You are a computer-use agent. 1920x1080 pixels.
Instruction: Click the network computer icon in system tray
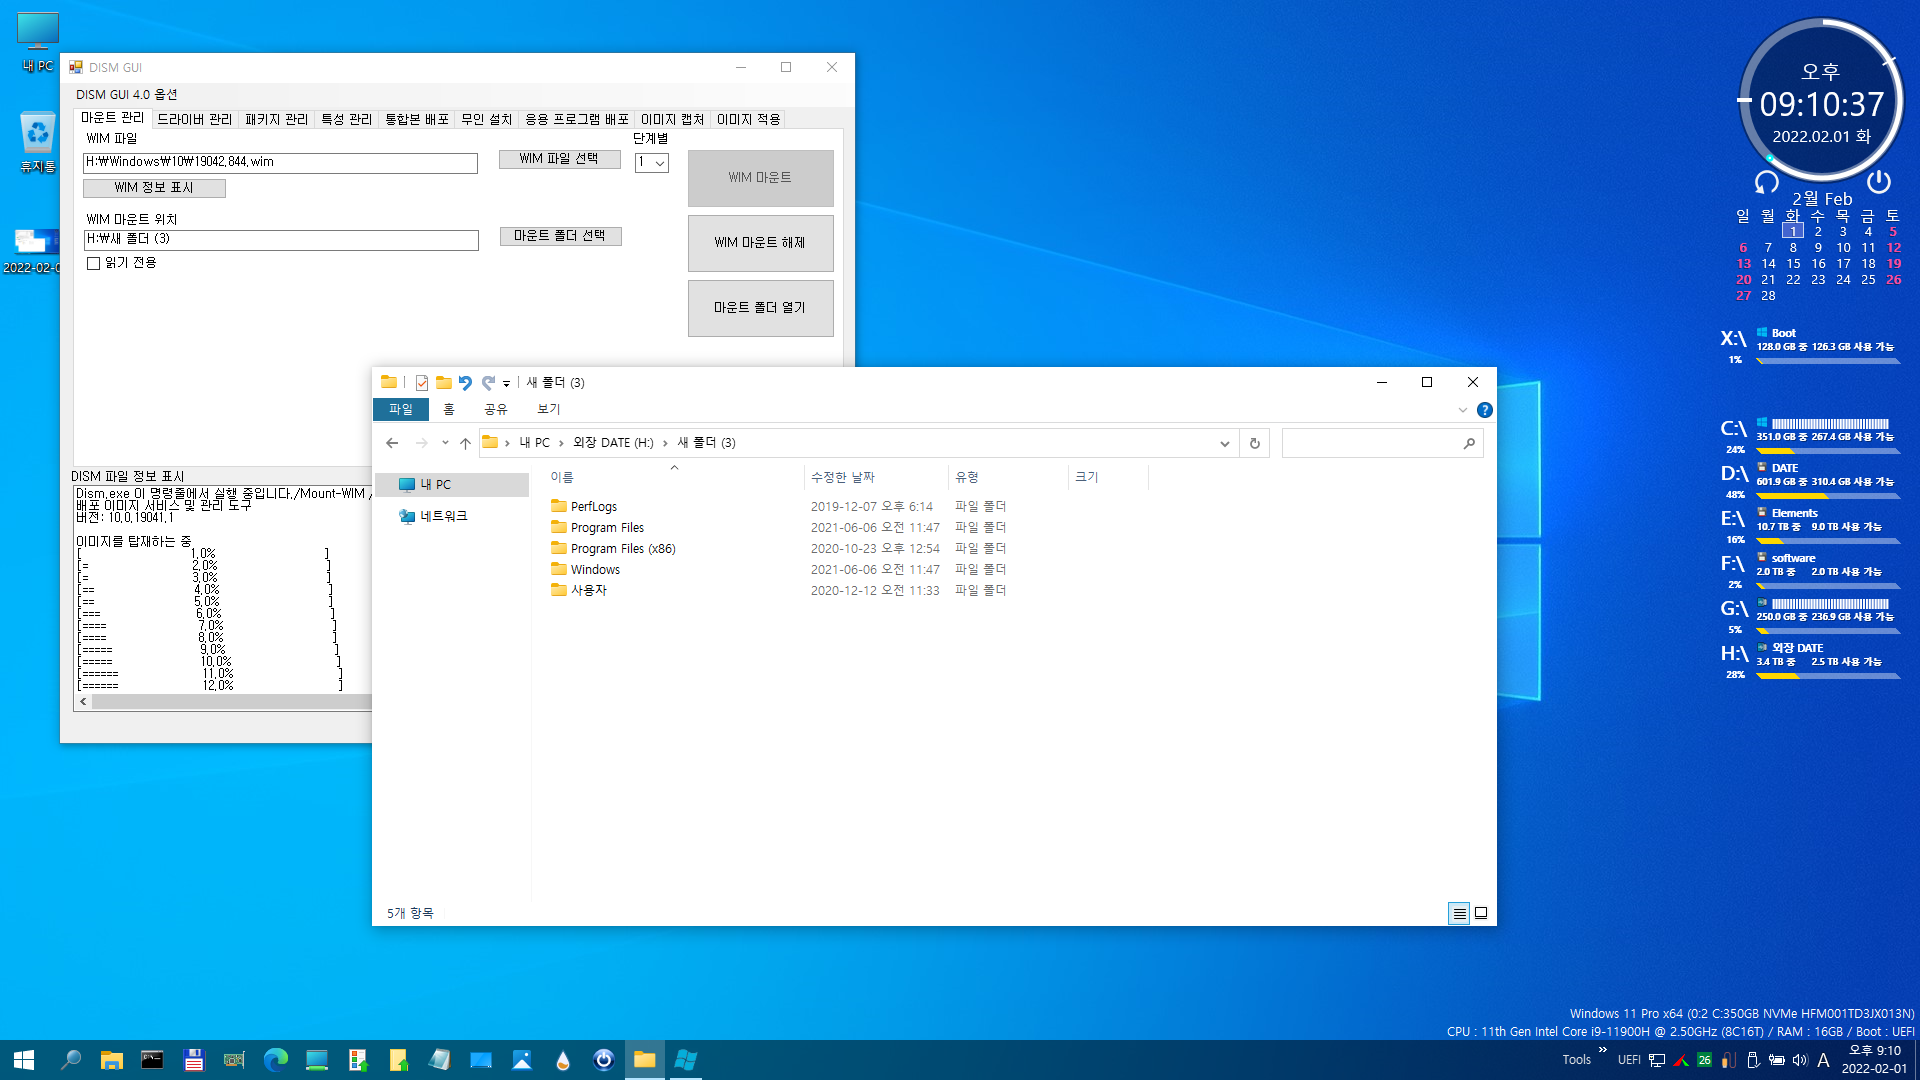coord(1657,1060)
